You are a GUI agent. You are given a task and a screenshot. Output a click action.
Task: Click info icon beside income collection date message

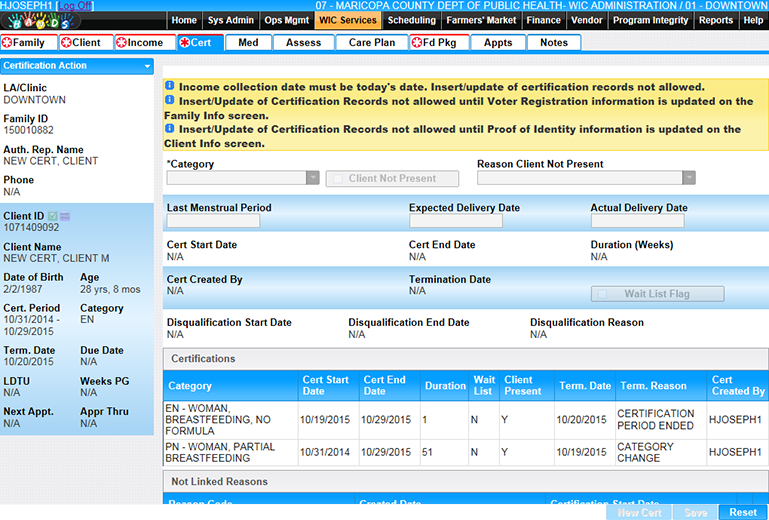pyautogui.click(x=169, y=87)
